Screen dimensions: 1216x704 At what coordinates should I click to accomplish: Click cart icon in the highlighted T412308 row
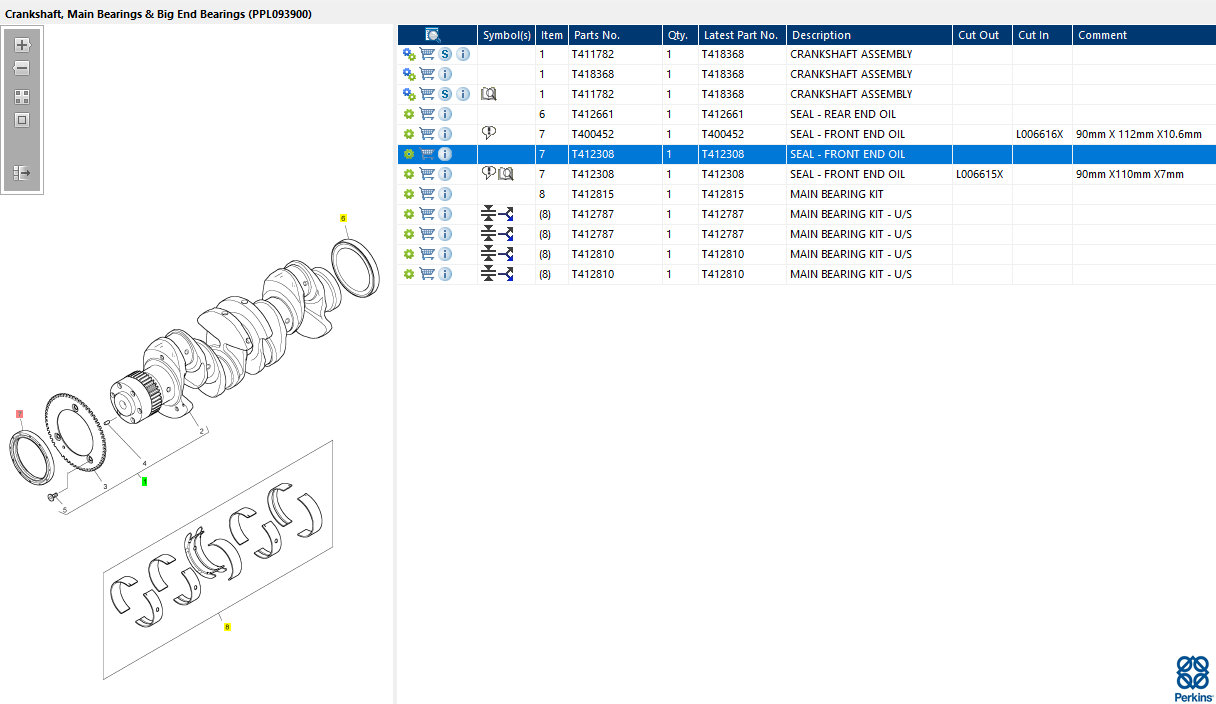pos(427,154)
